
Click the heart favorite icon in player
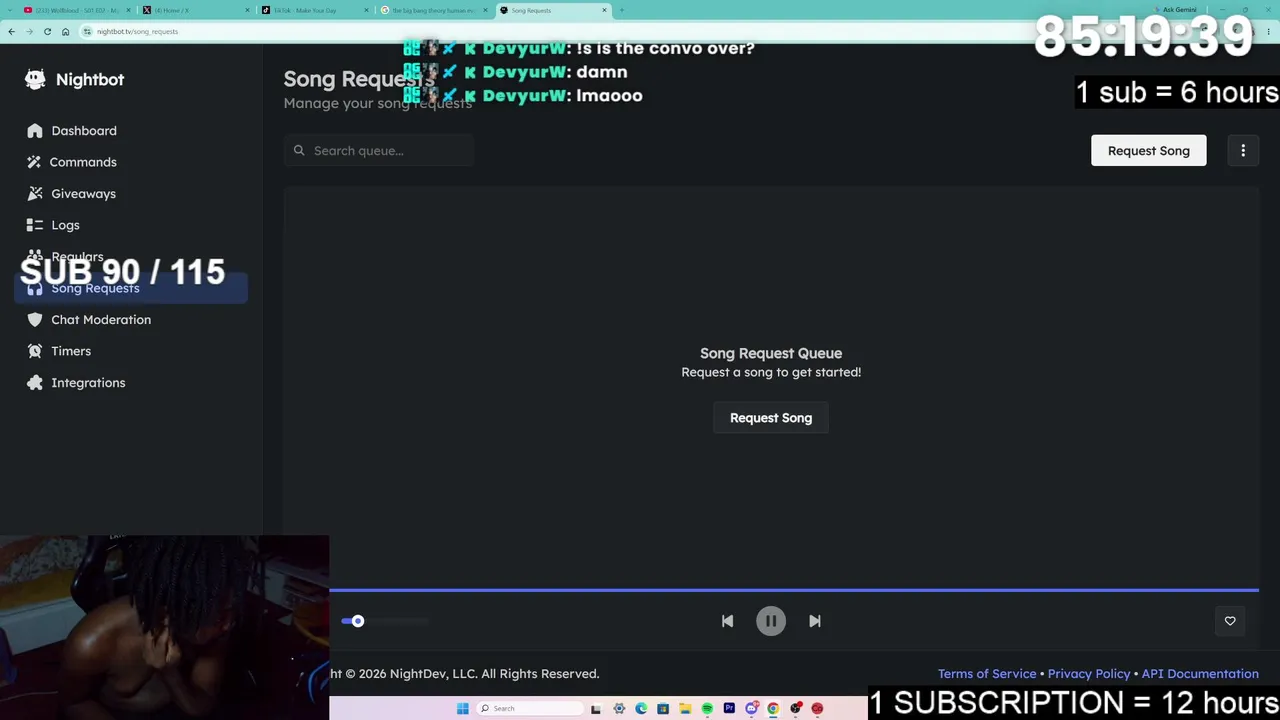coord(1230,621)
